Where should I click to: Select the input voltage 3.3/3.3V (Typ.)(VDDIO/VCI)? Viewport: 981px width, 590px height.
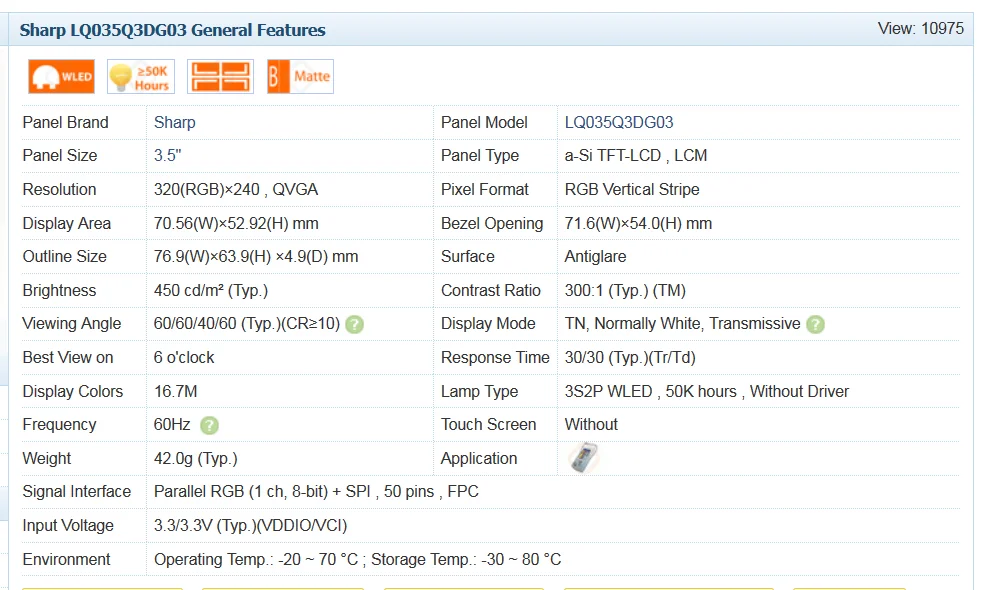250,526
